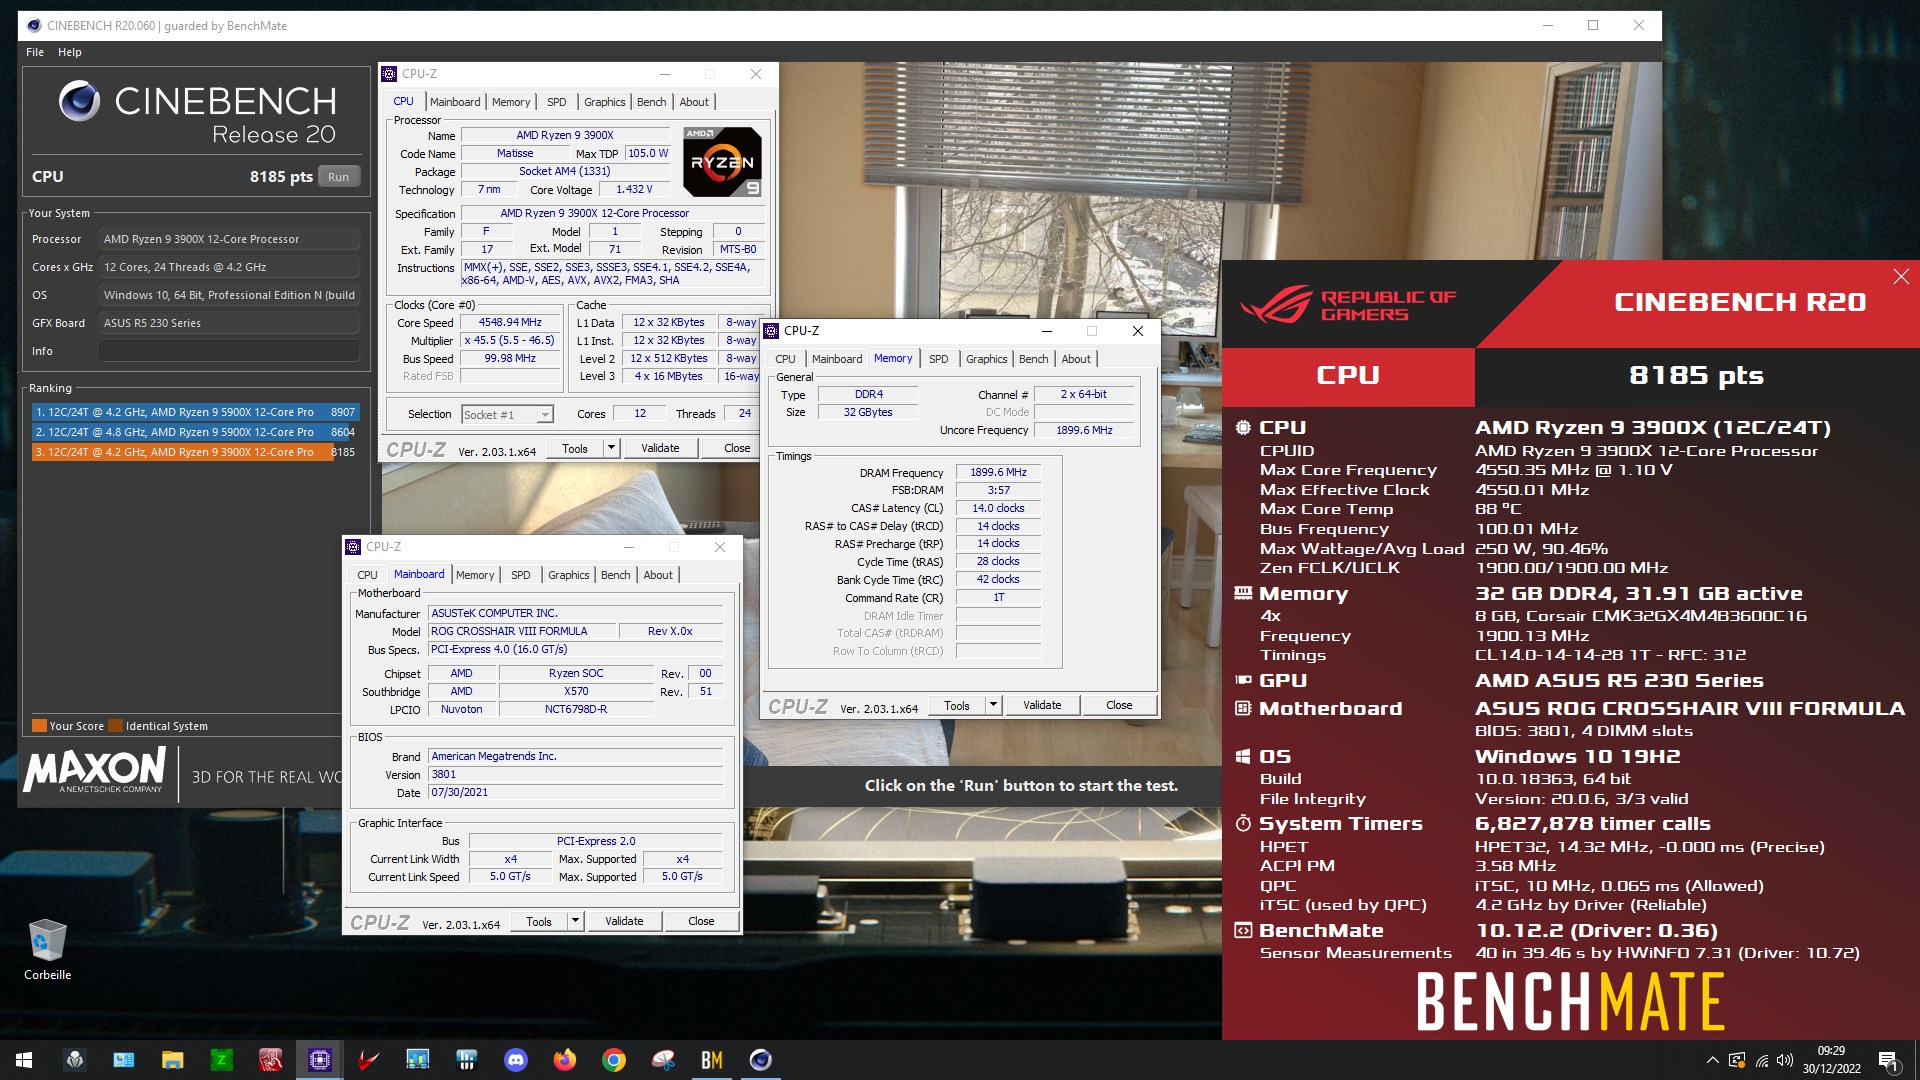Click Close button in Mainboard CPU-Z window footer

click(701, 921)
